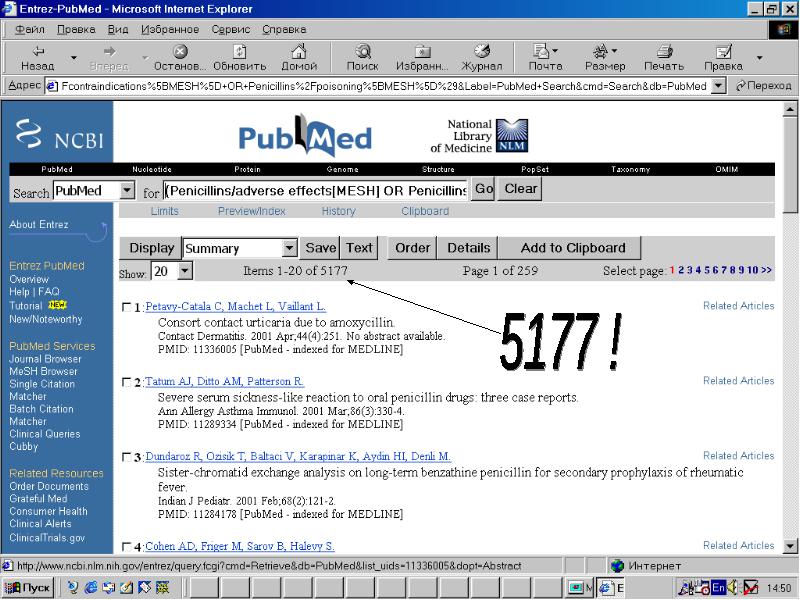Click the En language indicator in tray
Viewport: 800px width, 600px height.
tap(718, 588)
